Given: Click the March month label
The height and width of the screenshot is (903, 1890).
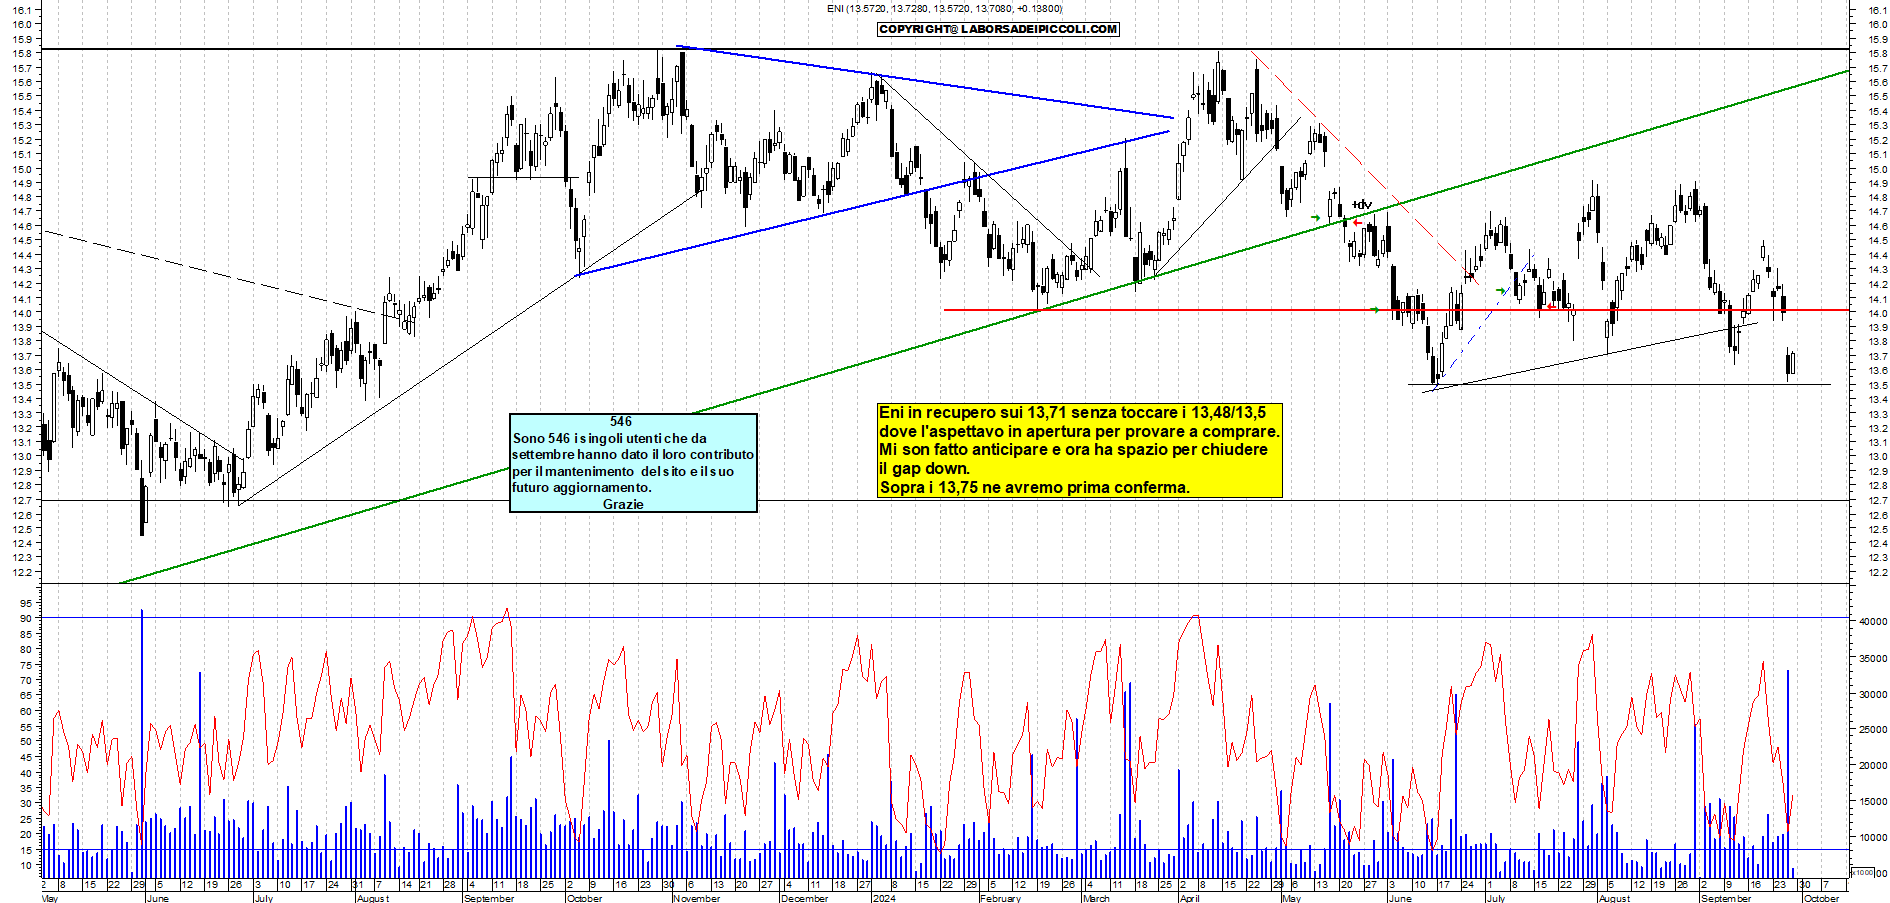Looking at the screenshot, I should 1096,898.
